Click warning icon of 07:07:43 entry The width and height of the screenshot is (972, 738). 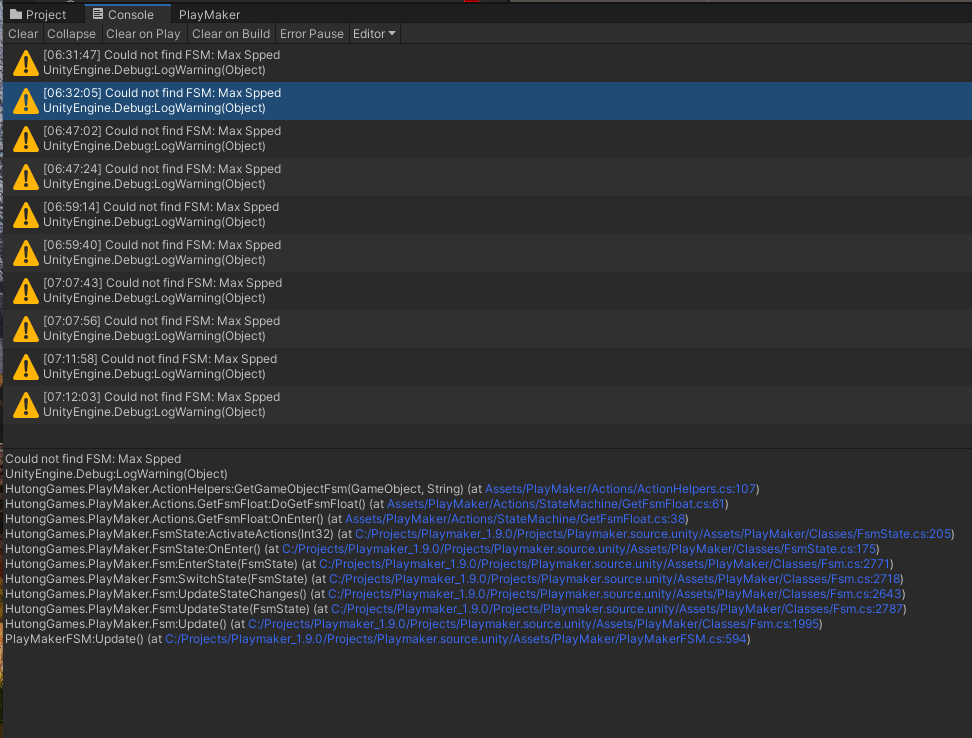25,291
